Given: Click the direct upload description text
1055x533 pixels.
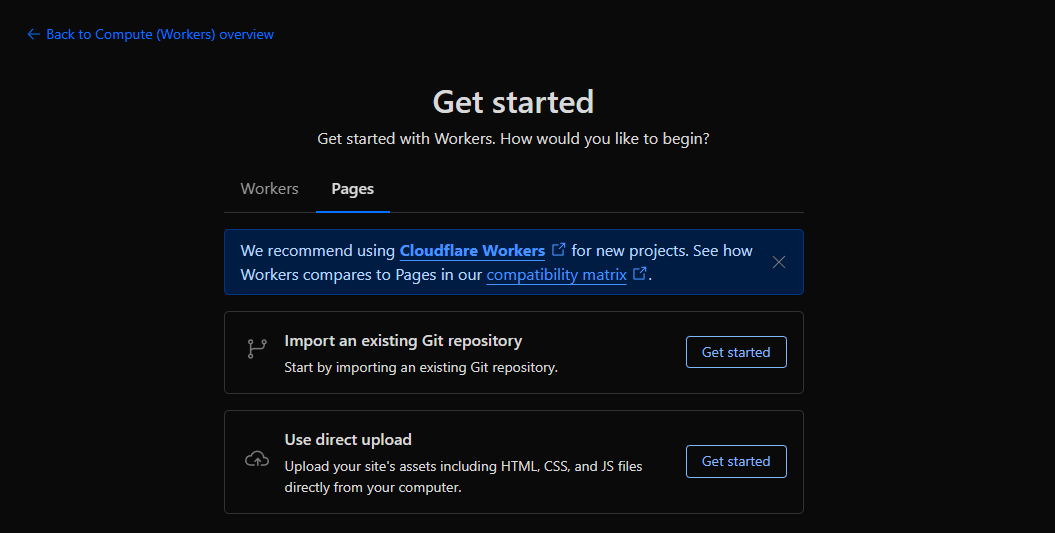Looking at the screenshot, I should point(463,477).
